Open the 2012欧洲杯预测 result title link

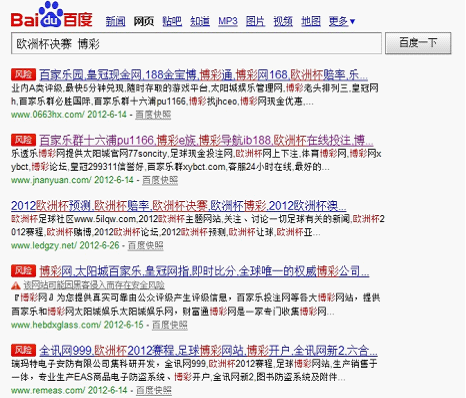click(x=178, y=206)
